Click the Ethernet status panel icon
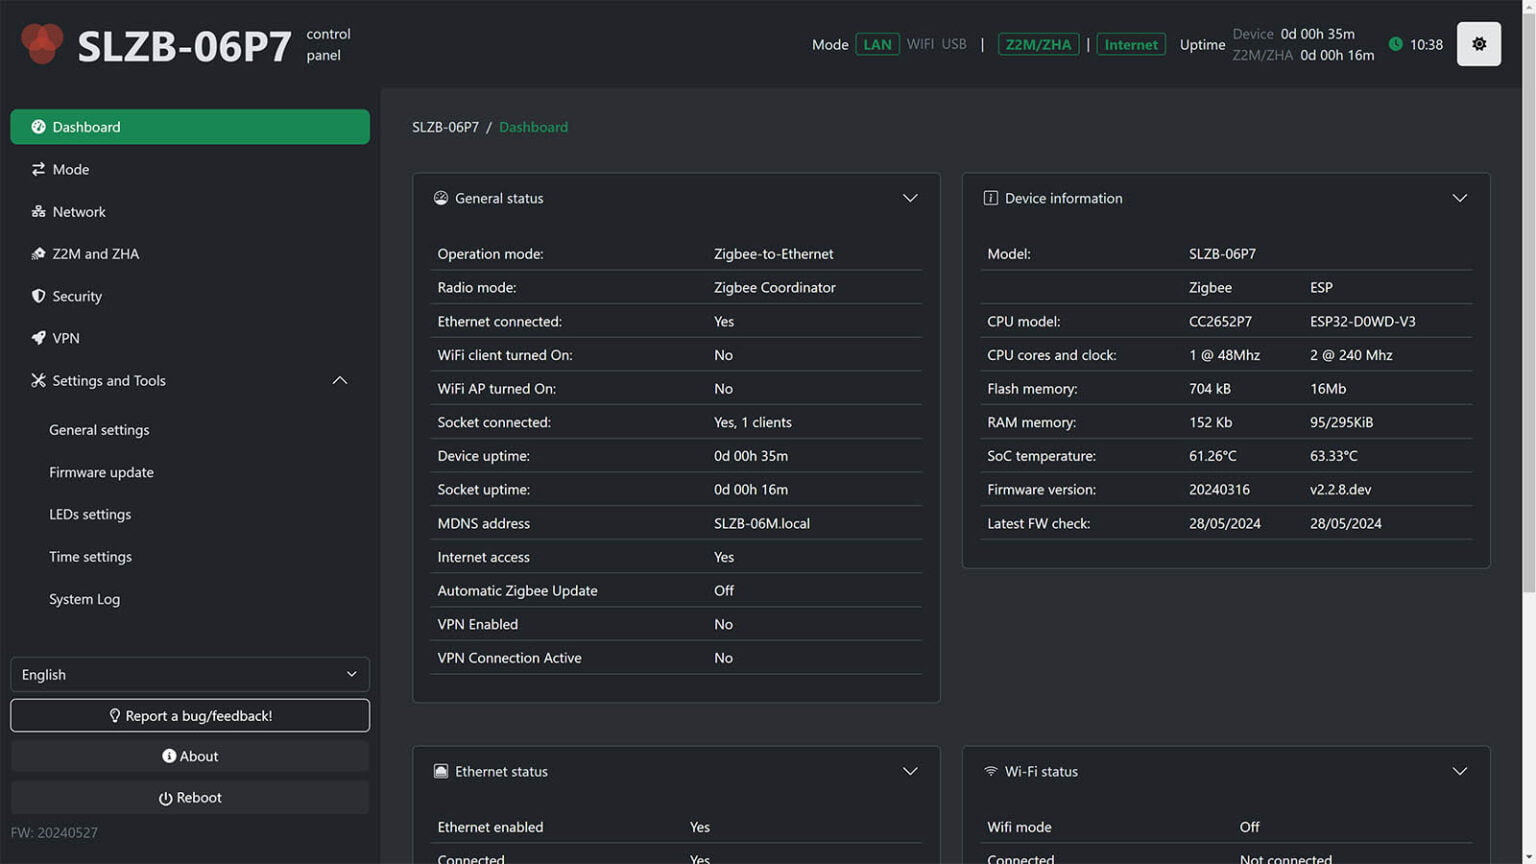The width and height of the screenshot is (1536, 864). point(440,771)
